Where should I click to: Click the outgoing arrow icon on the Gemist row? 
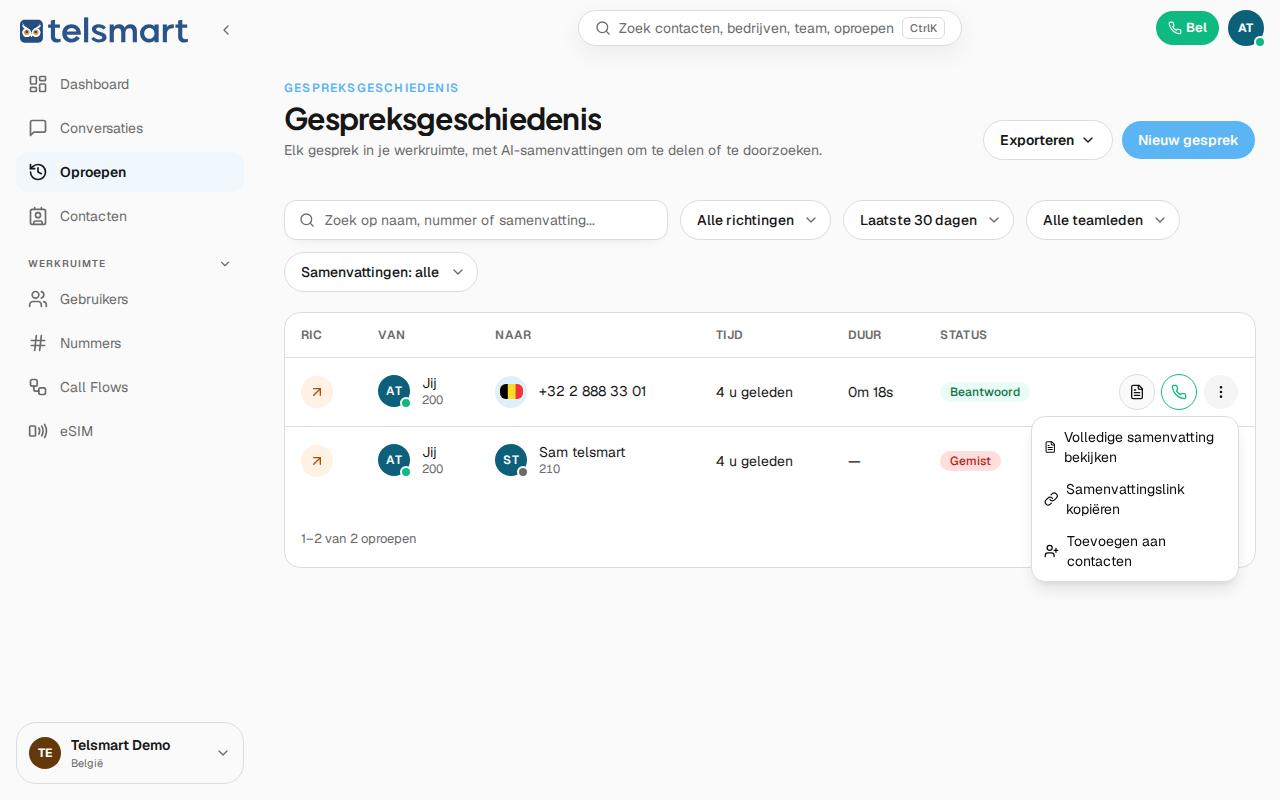tap(317, 461)
